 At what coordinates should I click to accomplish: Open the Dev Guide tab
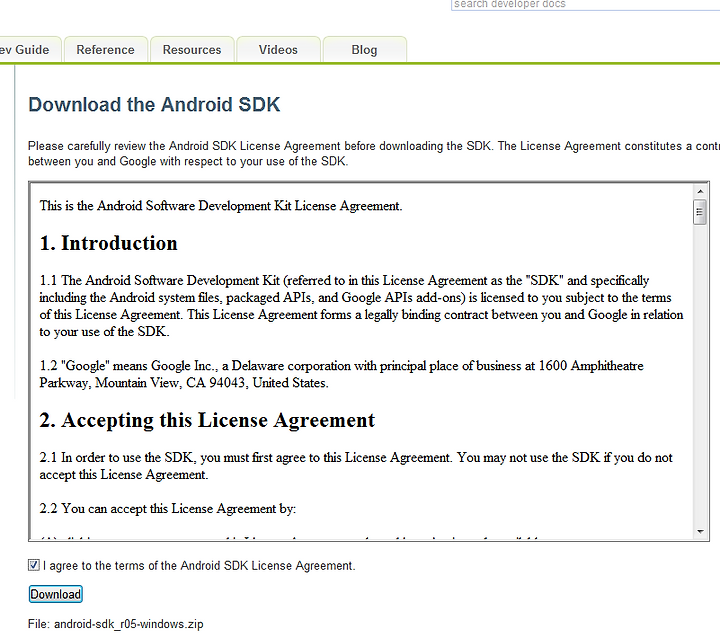28,50
